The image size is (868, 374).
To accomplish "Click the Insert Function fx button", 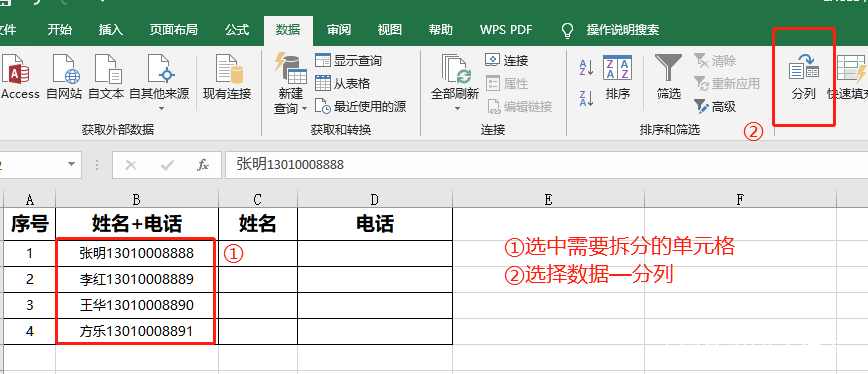I will coord(203,165).
